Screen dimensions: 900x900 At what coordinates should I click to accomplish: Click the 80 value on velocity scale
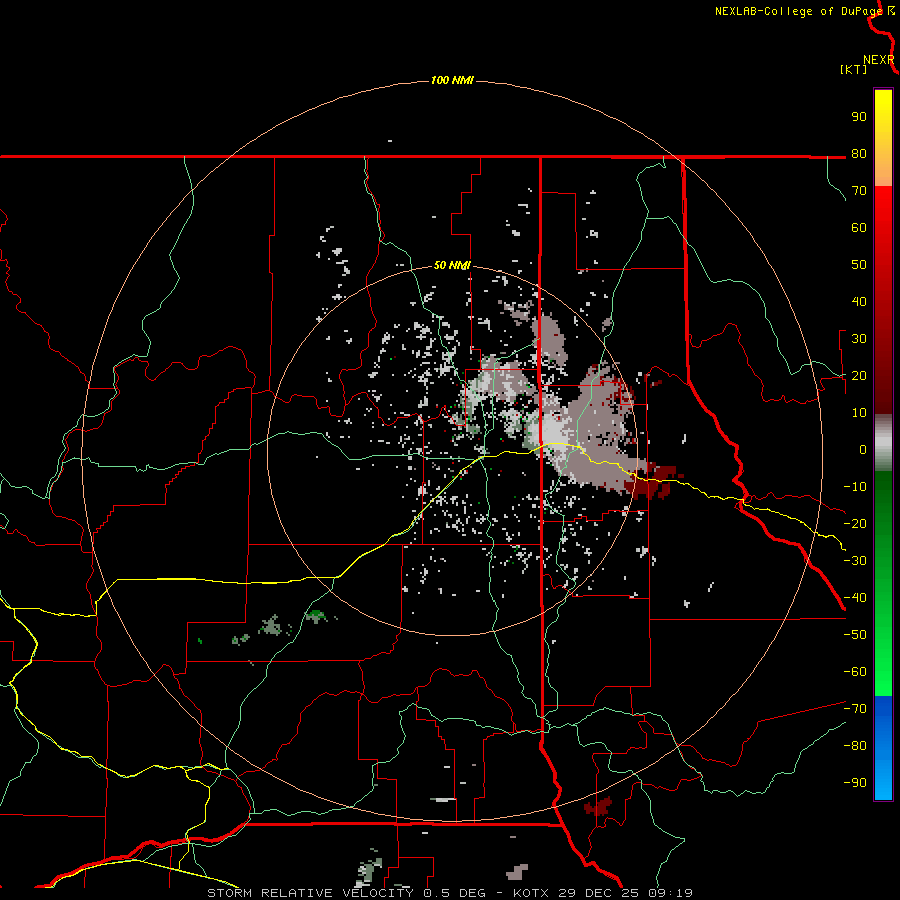(x=859, y=154)
